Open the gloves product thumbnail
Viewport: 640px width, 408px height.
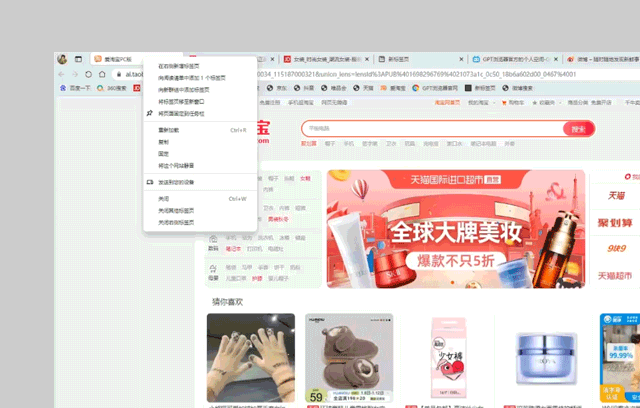[x=251, y=358]
